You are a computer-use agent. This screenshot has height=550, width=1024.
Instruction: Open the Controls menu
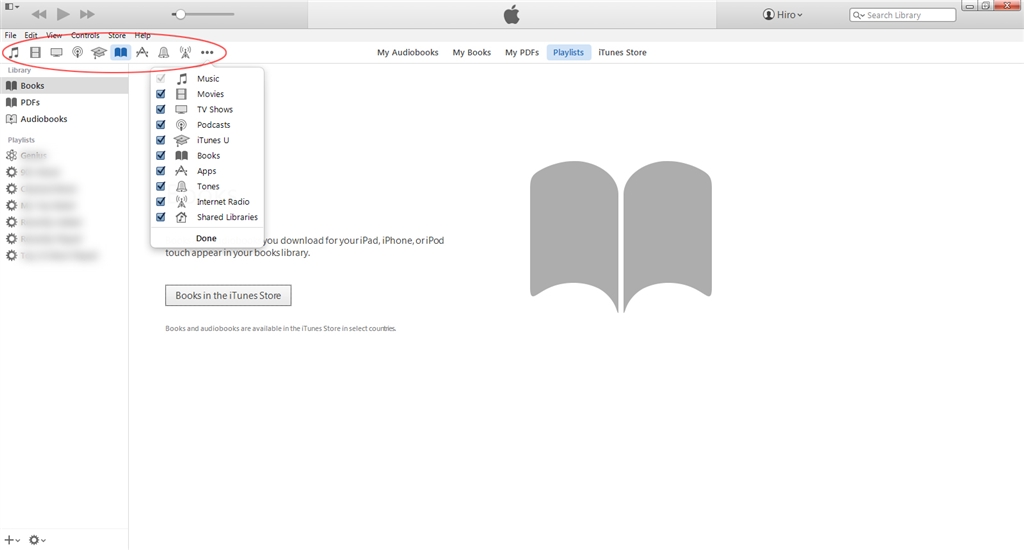tap(85, 35)
